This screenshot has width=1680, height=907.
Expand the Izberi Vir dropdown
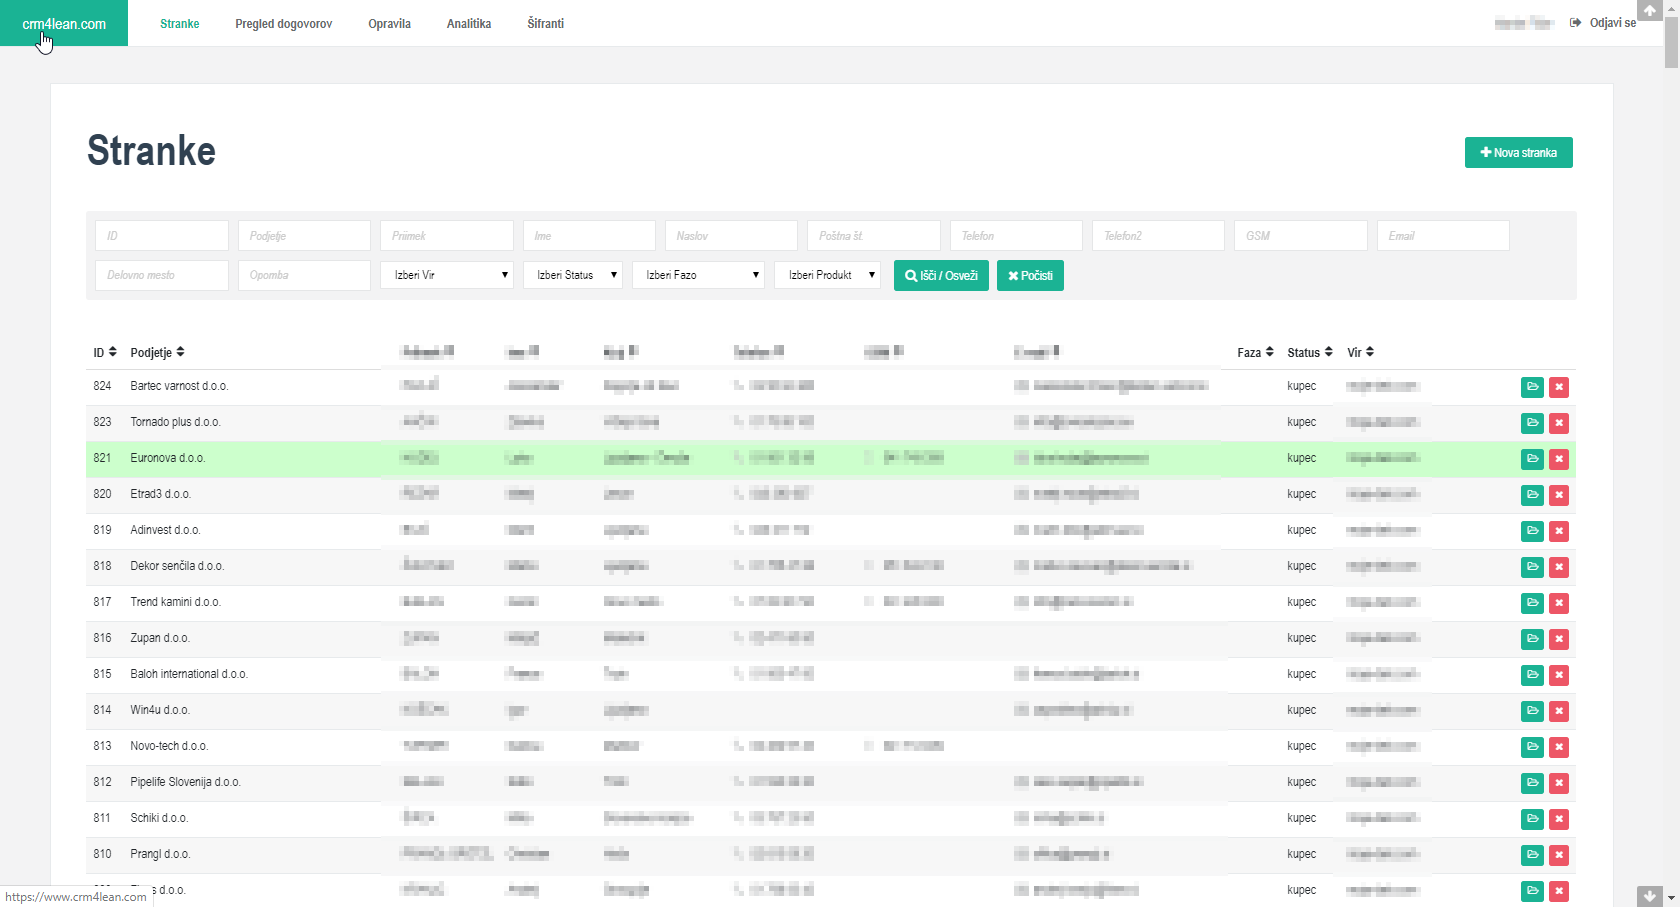(x=447, y=275)
